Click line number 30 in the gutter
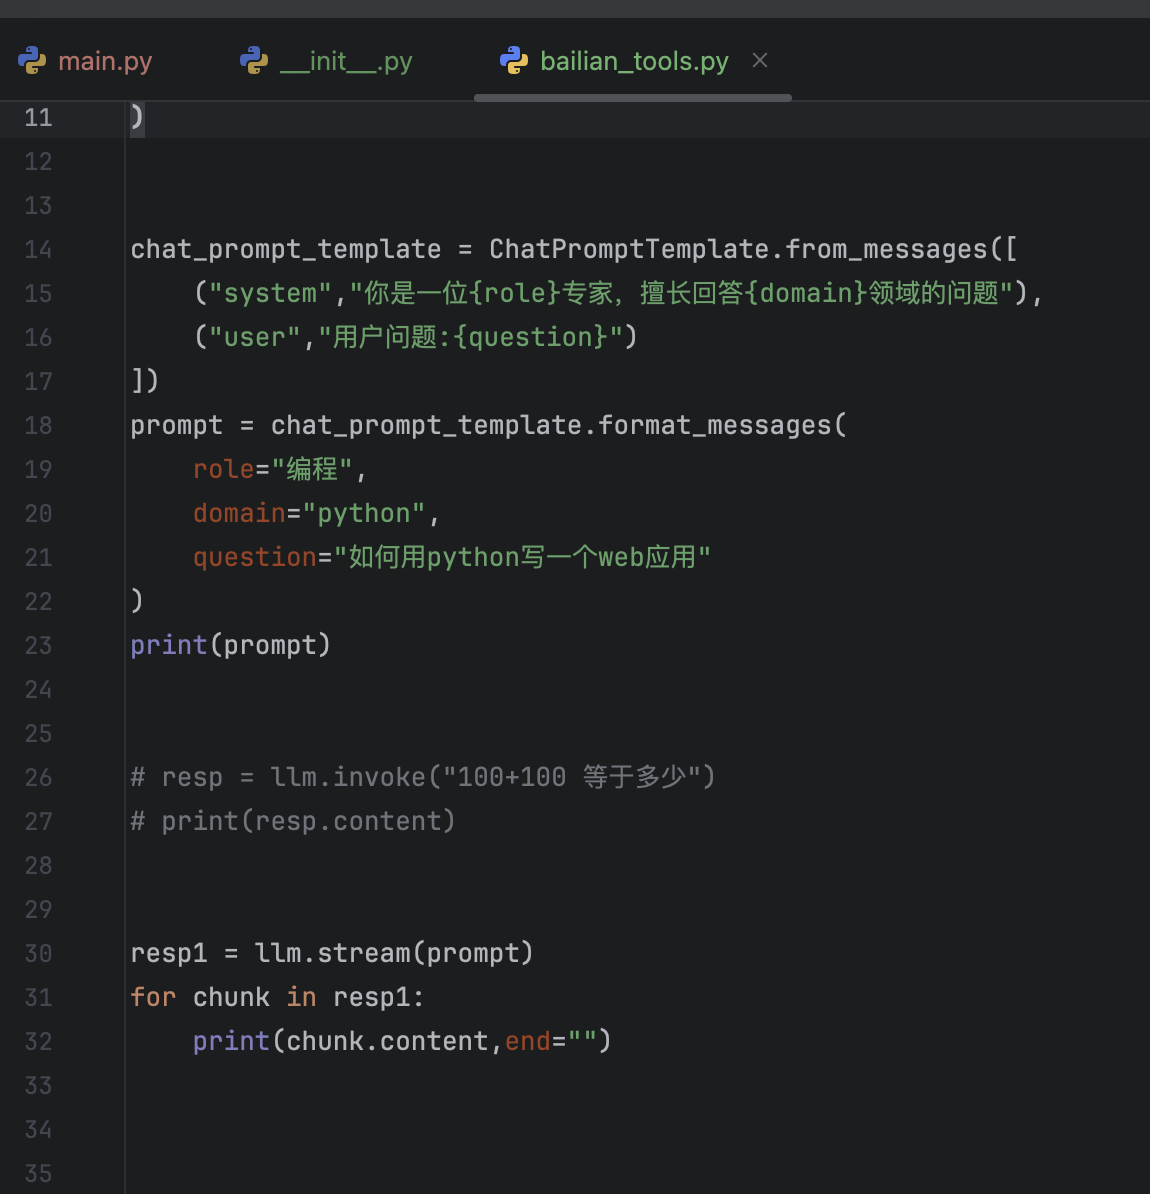Viewport: 1150px width, 1194px height. [x=38, y=954]
